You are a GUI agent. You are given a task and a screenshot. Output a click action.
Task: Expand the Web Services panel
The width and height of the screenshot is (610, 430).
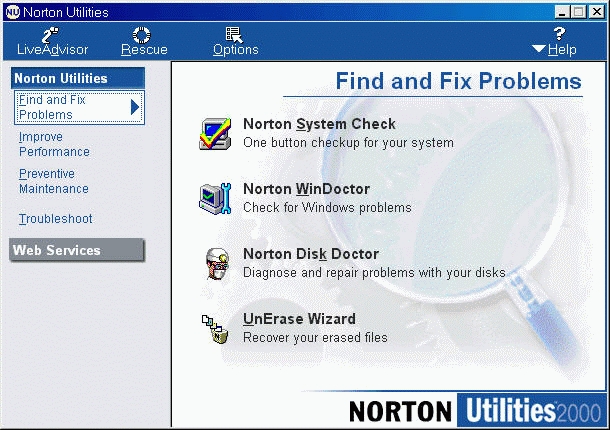[77, 250]
